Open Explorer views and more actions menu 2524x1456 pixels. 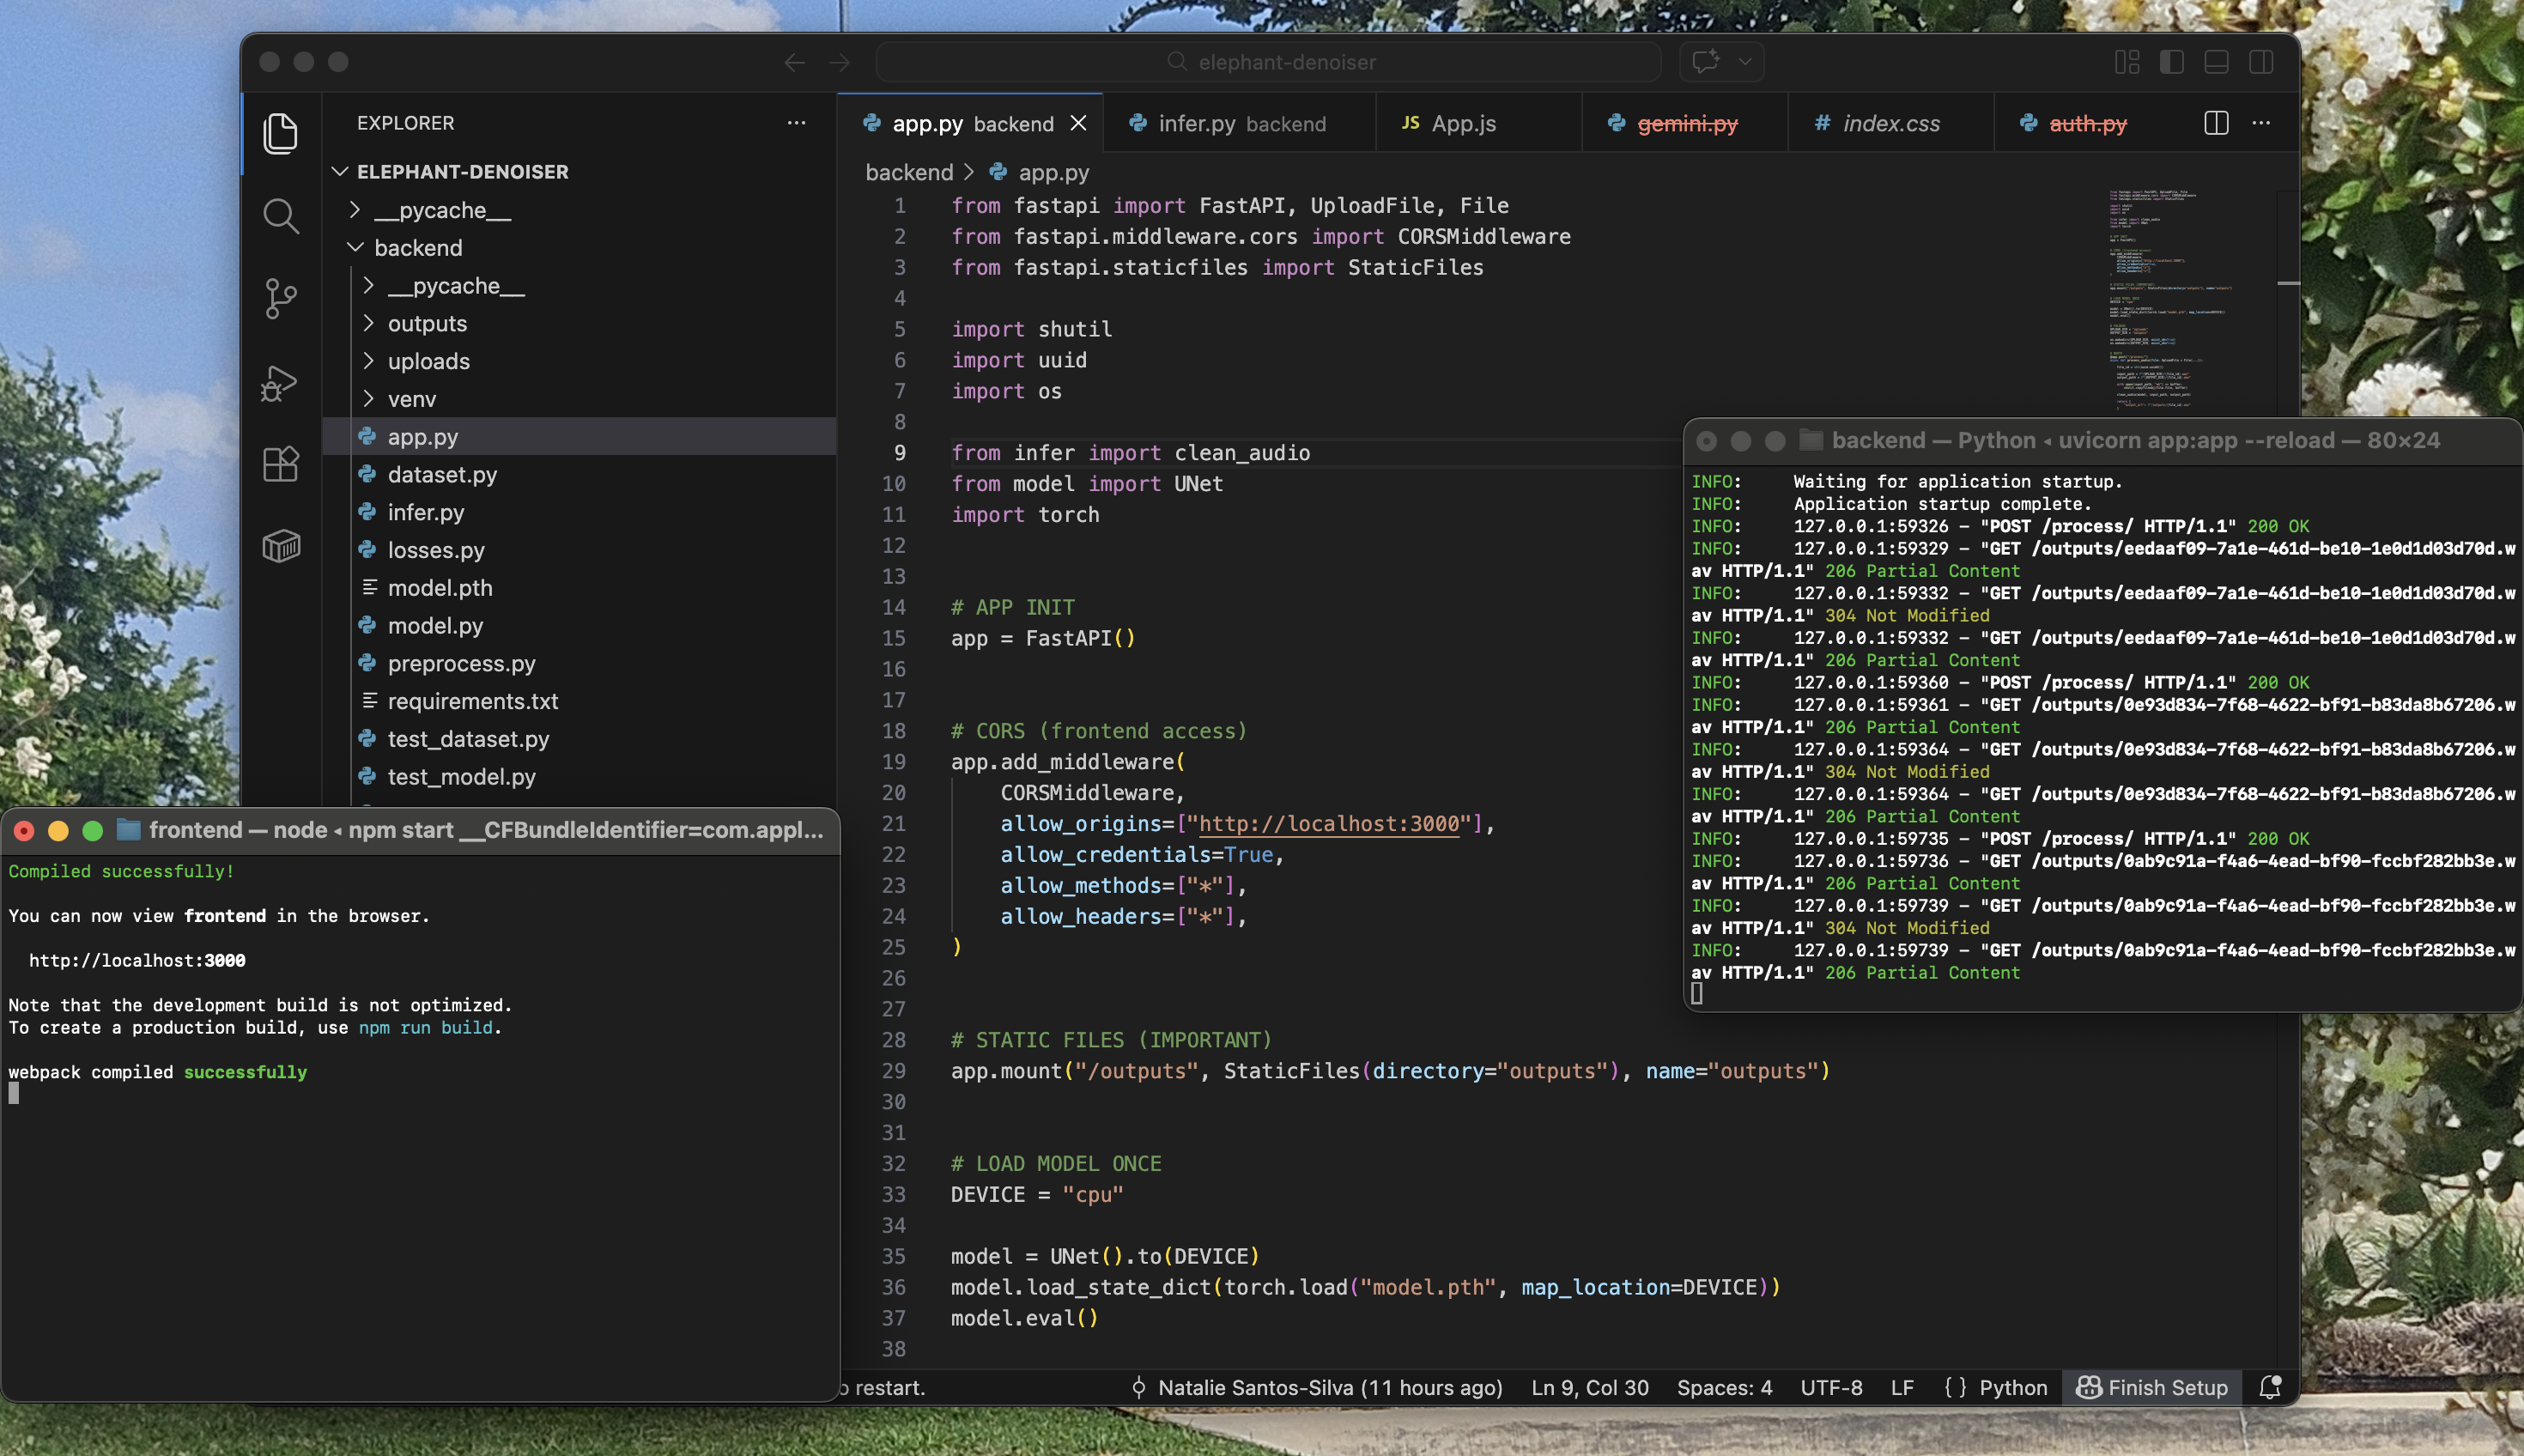click(796, 123)
